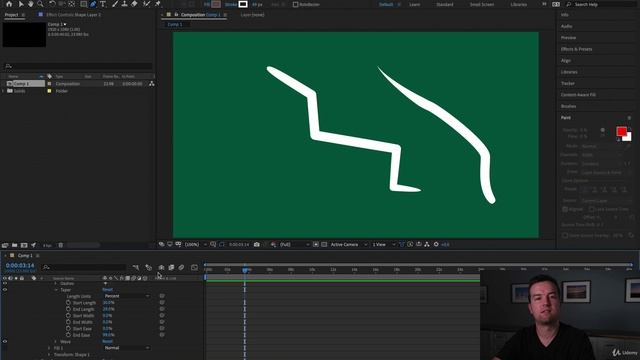Select the Zoom magnifier tool
This screenshot has height=360, width=640.
pyautogui.click(x=40, y=4)
